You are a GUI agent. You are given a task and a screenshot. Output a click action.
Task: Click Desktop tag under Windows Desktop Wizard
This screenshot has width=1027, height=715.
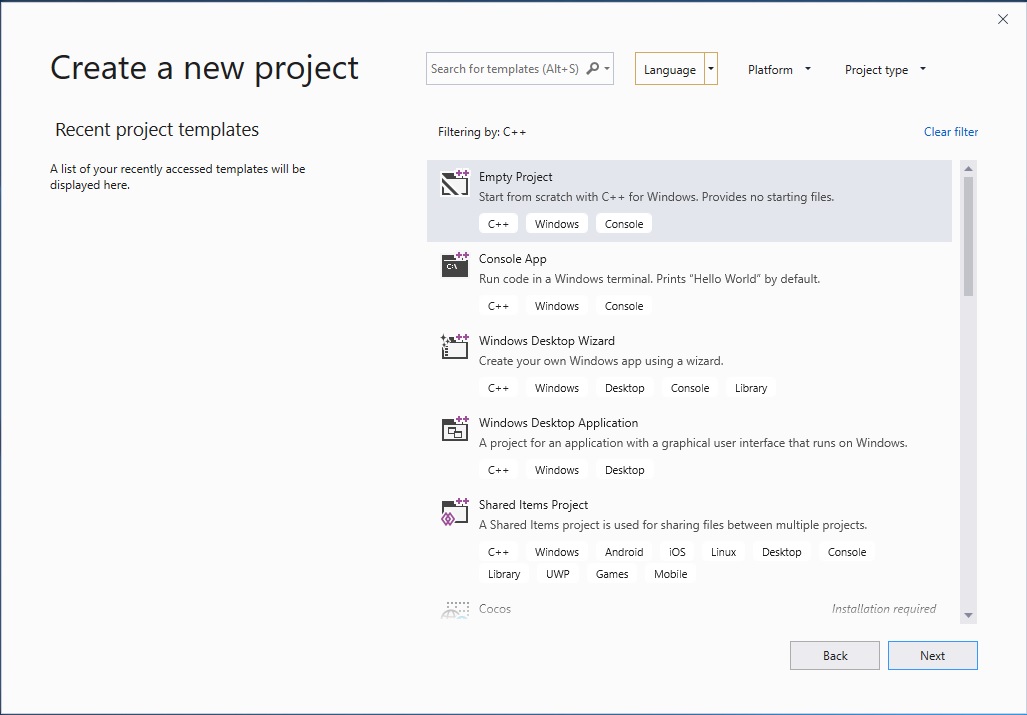pos(624,388)
